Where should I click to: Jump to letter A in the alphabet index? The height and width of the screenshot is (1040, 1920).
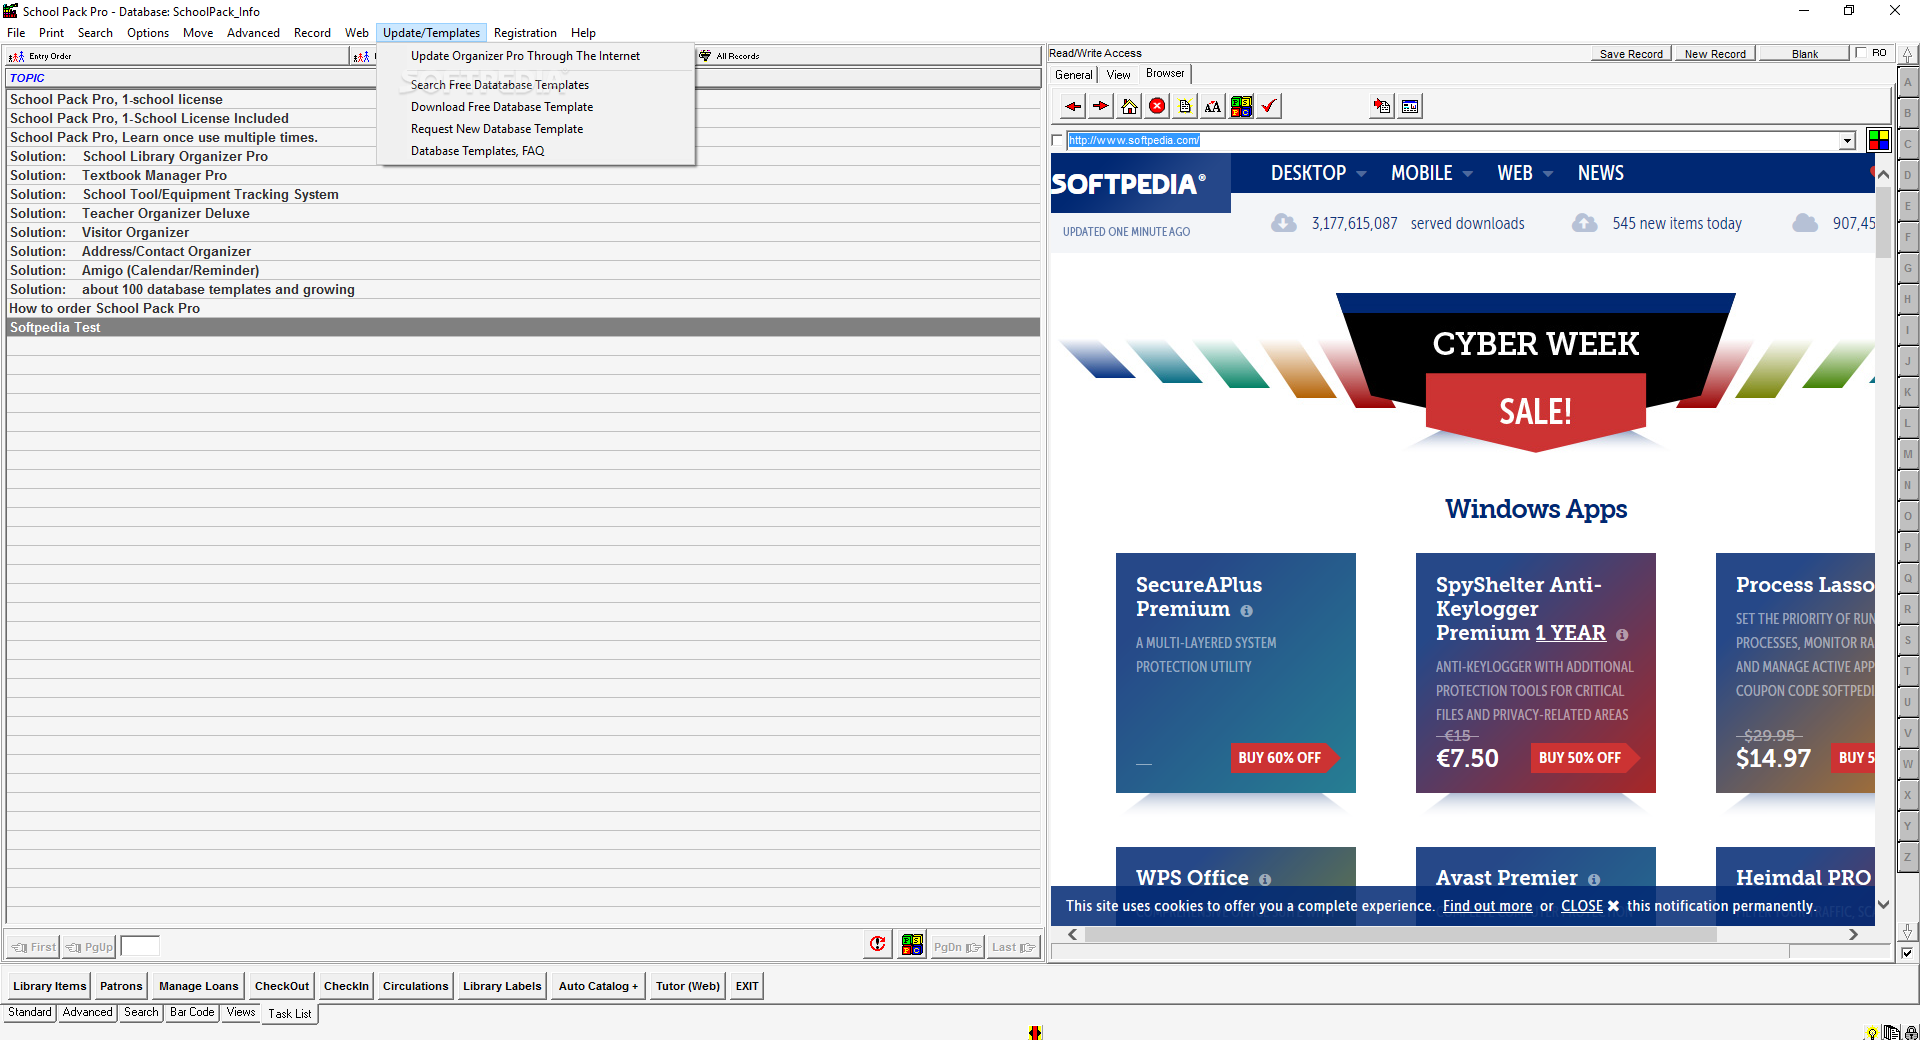click(1908, 82)
